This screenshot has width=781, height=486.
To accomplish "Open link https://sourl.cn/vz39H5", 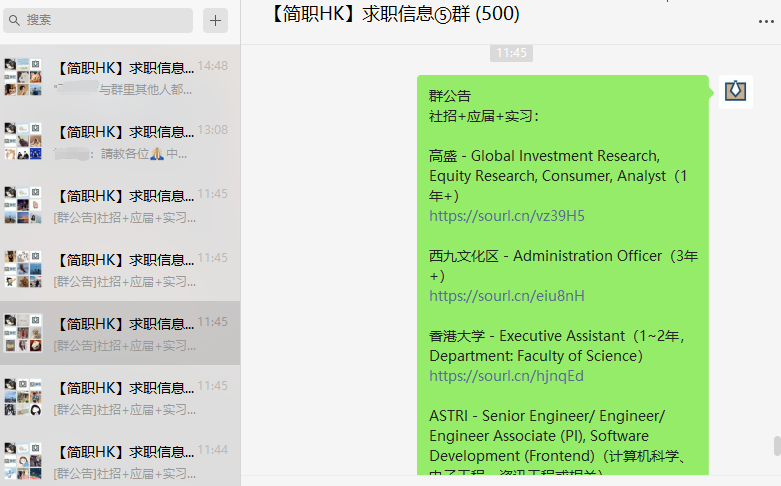I will [x=507, y=216].
